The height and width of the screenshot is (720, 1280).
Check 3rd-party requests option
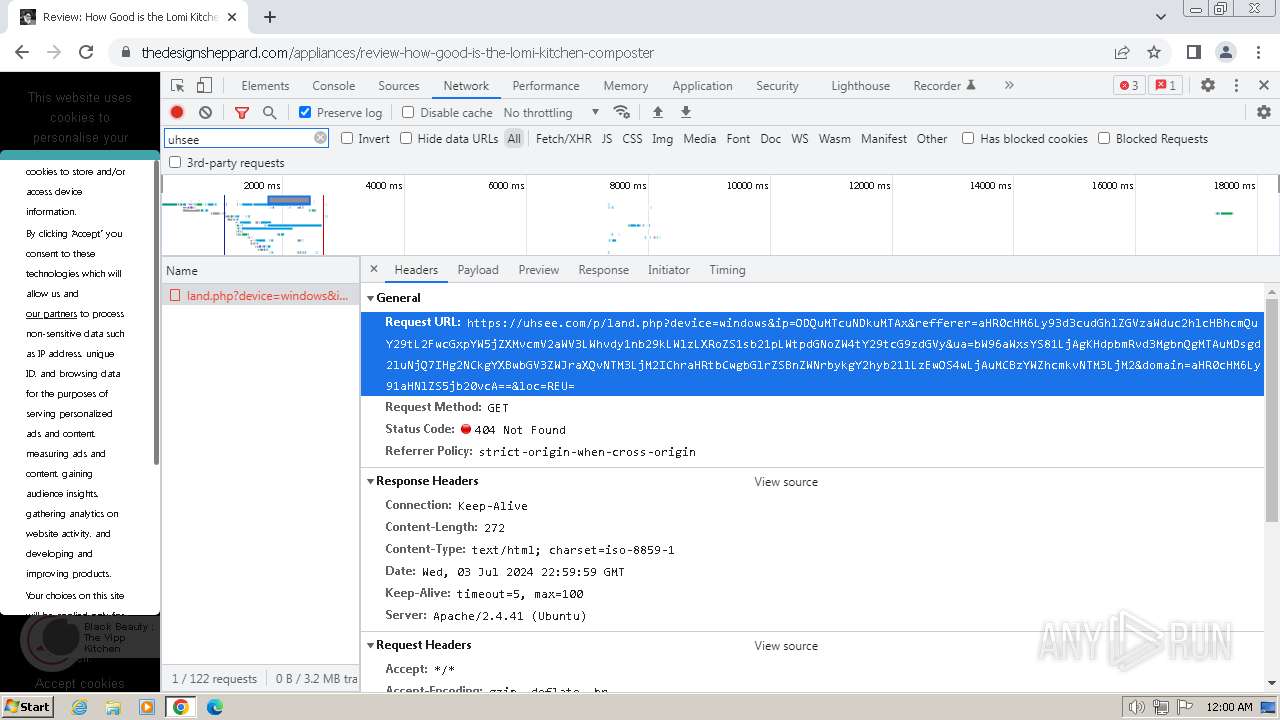(175, 162)
